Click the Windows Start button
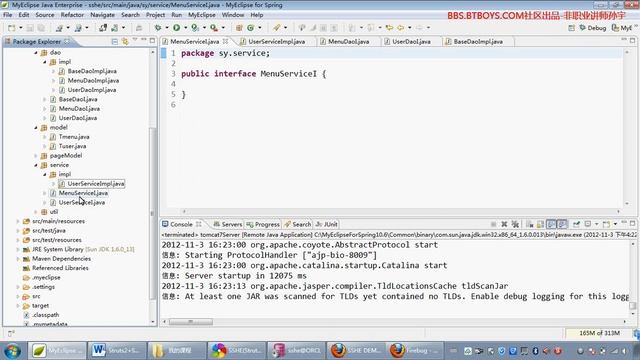 point(12,351)
